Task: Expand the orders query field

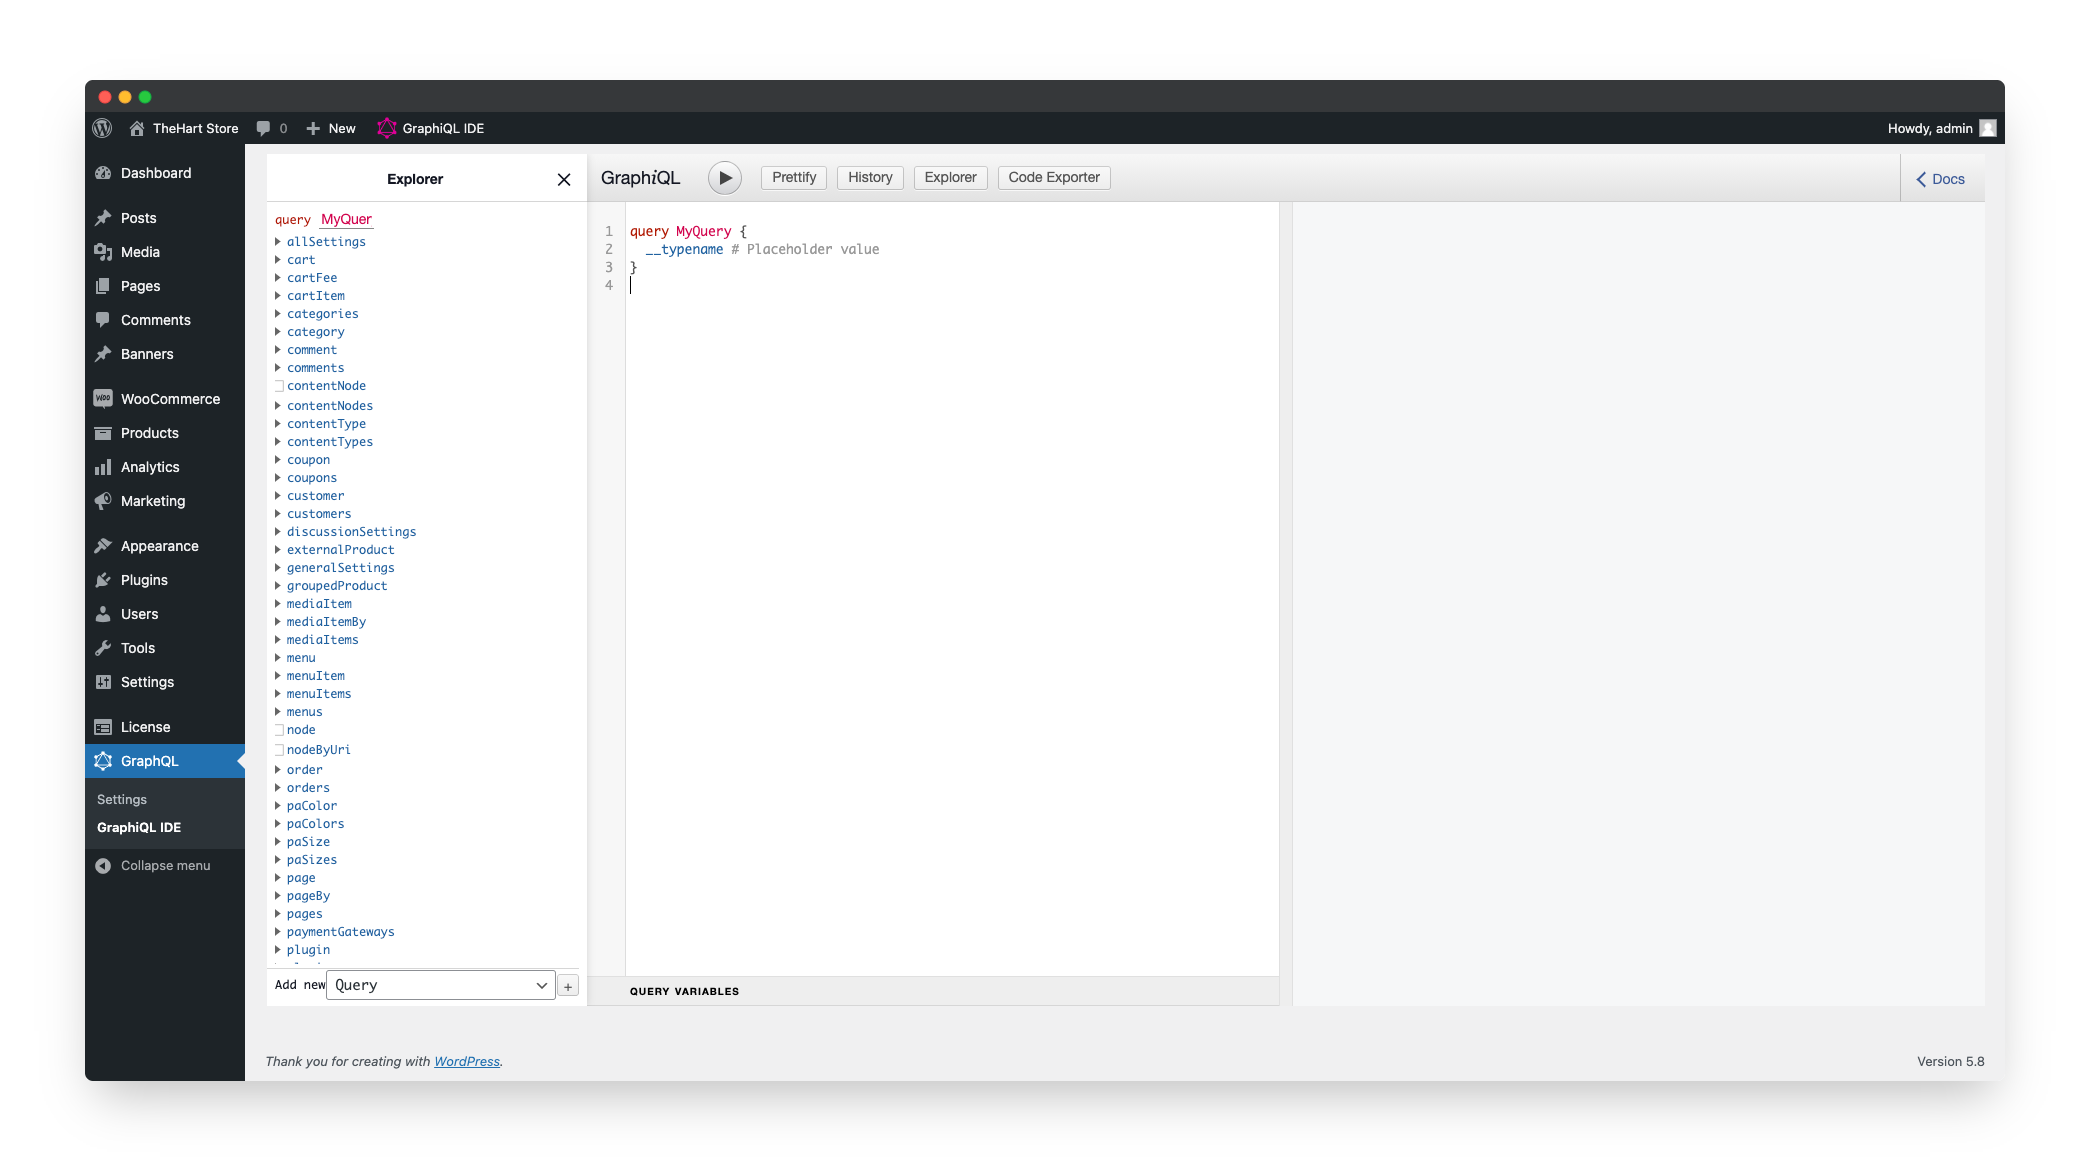Action: [277, 786]
